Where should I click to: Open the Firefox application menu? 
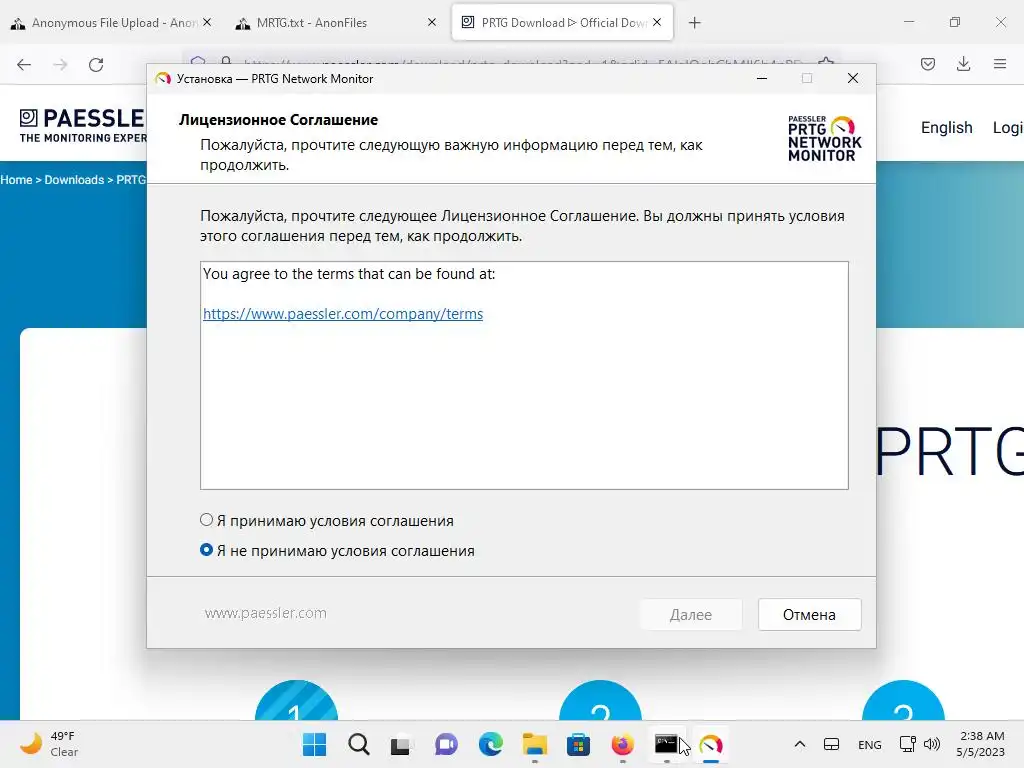click(x=1000, y=64)
